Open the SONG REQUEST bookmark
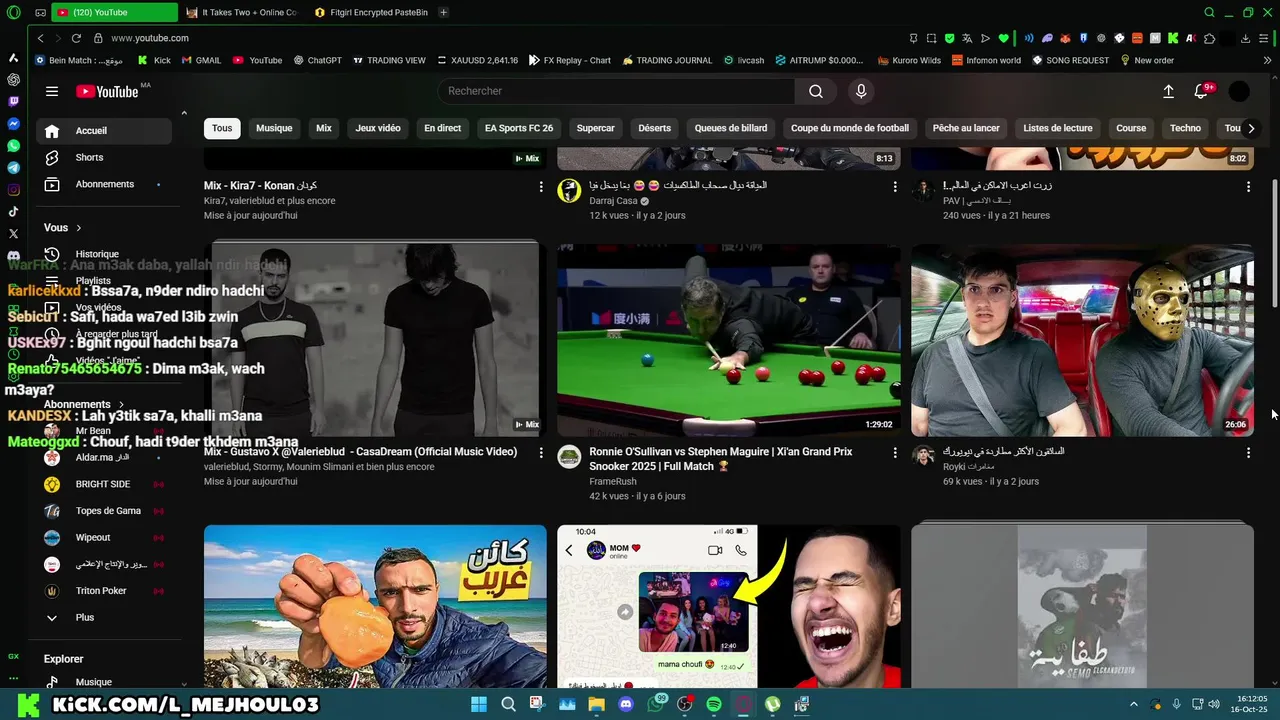 1071,60
